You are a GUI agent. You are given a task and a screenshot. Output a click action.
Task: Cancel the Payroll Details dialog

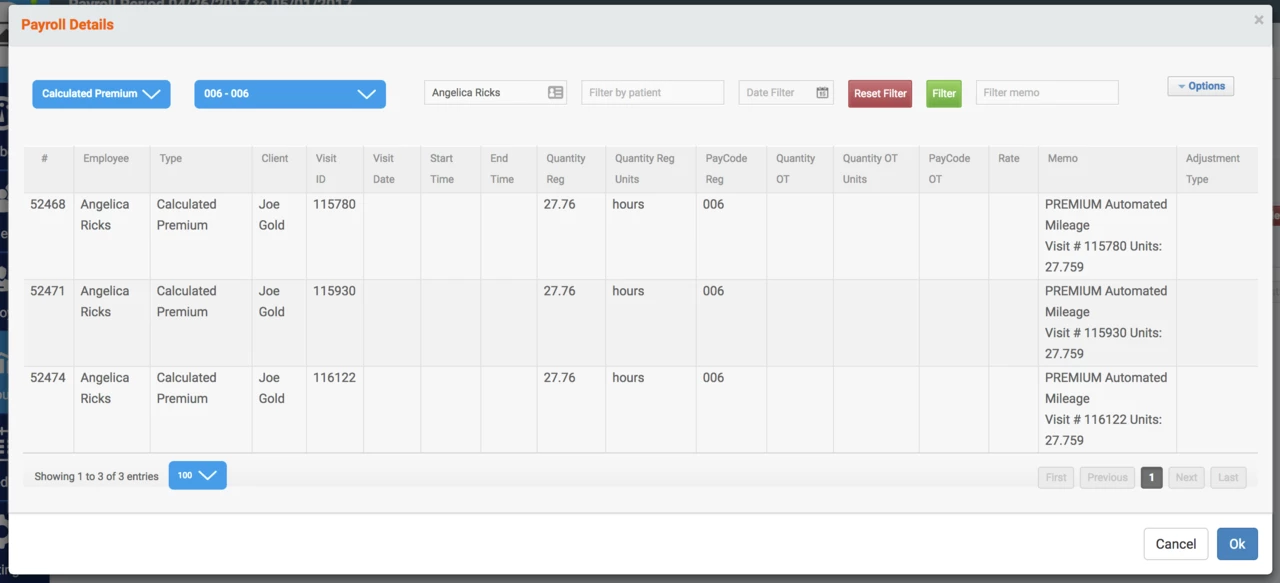coord(1175,544)
